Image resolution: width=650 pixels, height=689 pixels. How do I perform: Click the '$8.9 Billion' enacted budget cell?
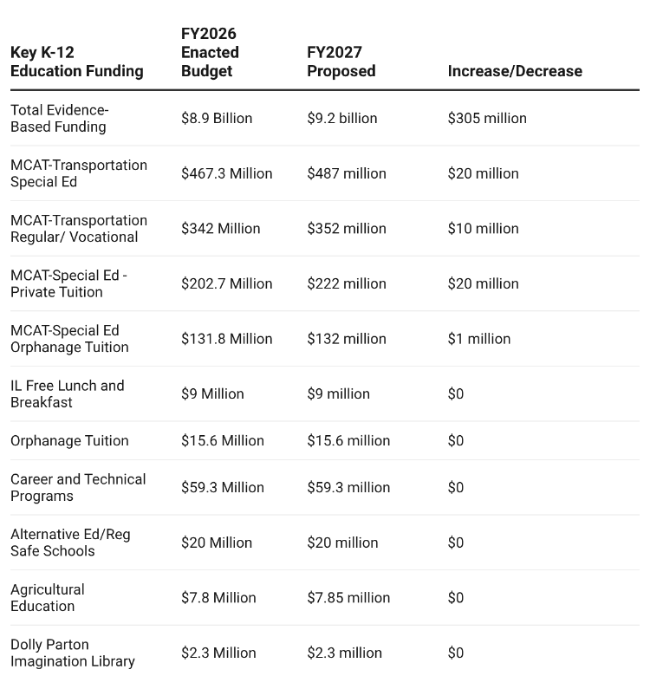(217, 118)
